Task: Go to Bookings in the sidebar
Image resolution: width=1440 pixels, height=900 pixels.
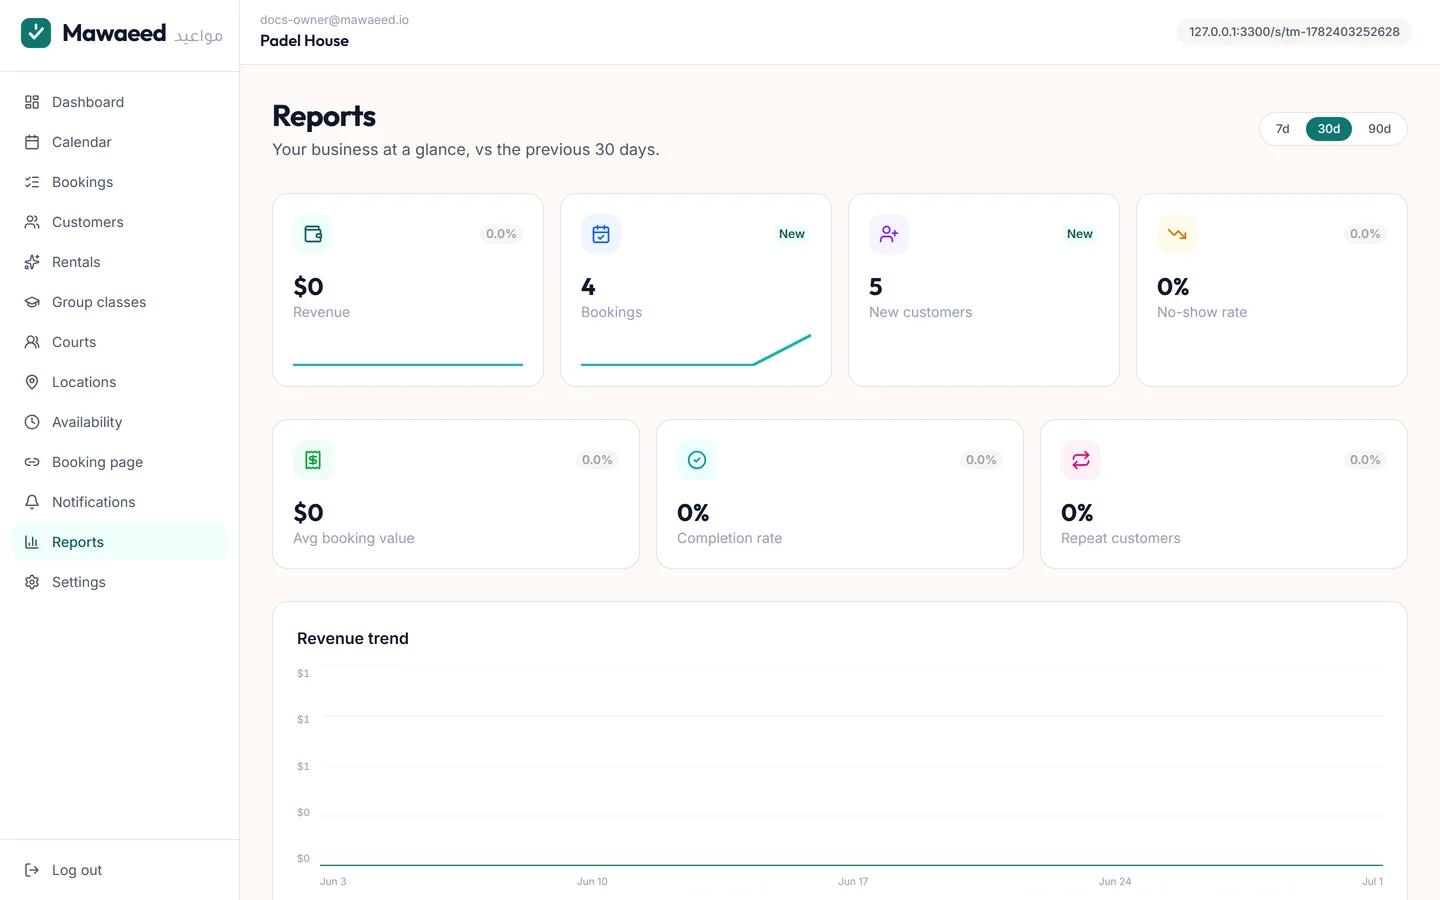Action: 120,182
